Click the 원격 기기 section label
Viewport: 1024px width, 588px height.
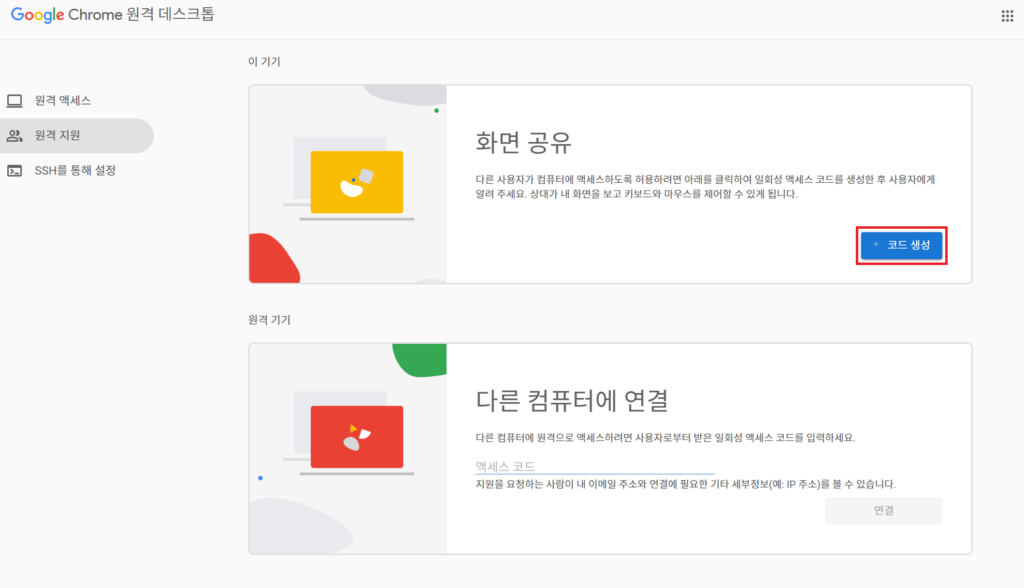(x=269, y=320)
